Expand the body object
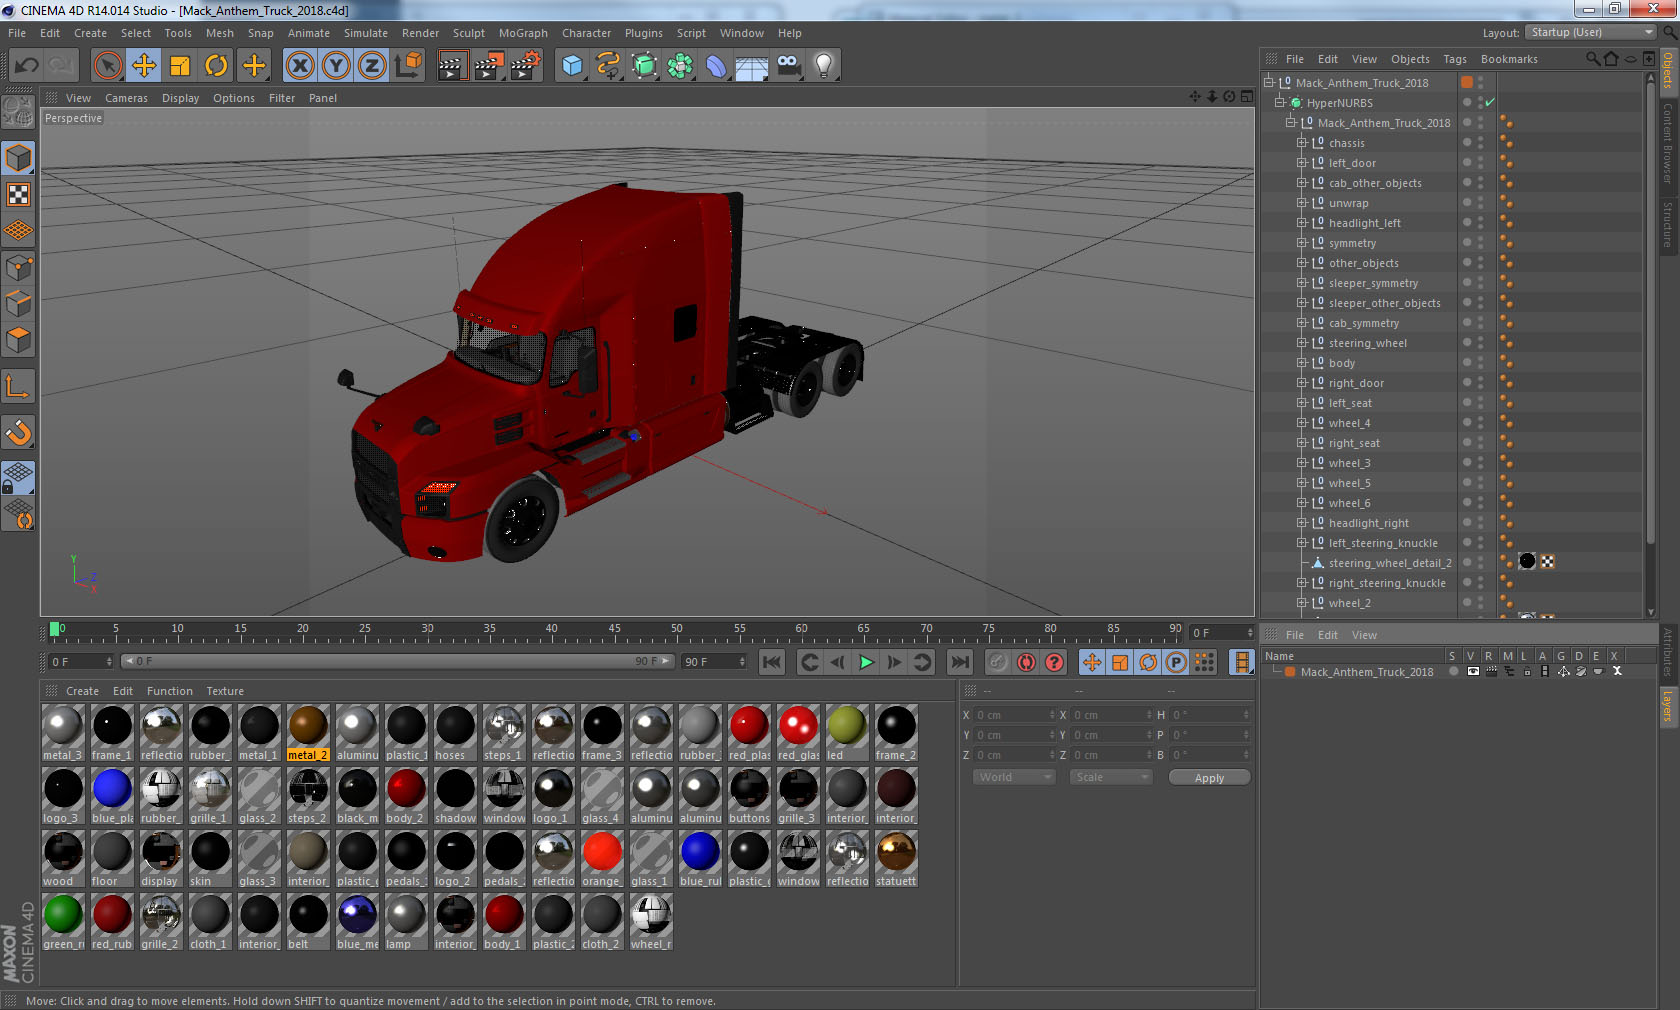 click(1302, 363)
